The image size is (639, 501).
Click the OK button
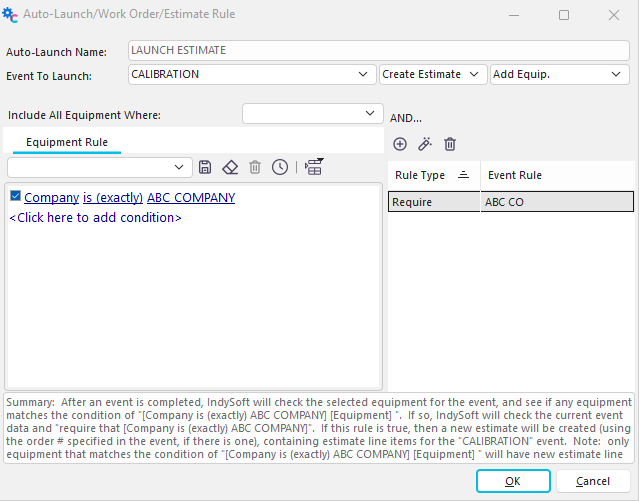(x=513, y=481)
